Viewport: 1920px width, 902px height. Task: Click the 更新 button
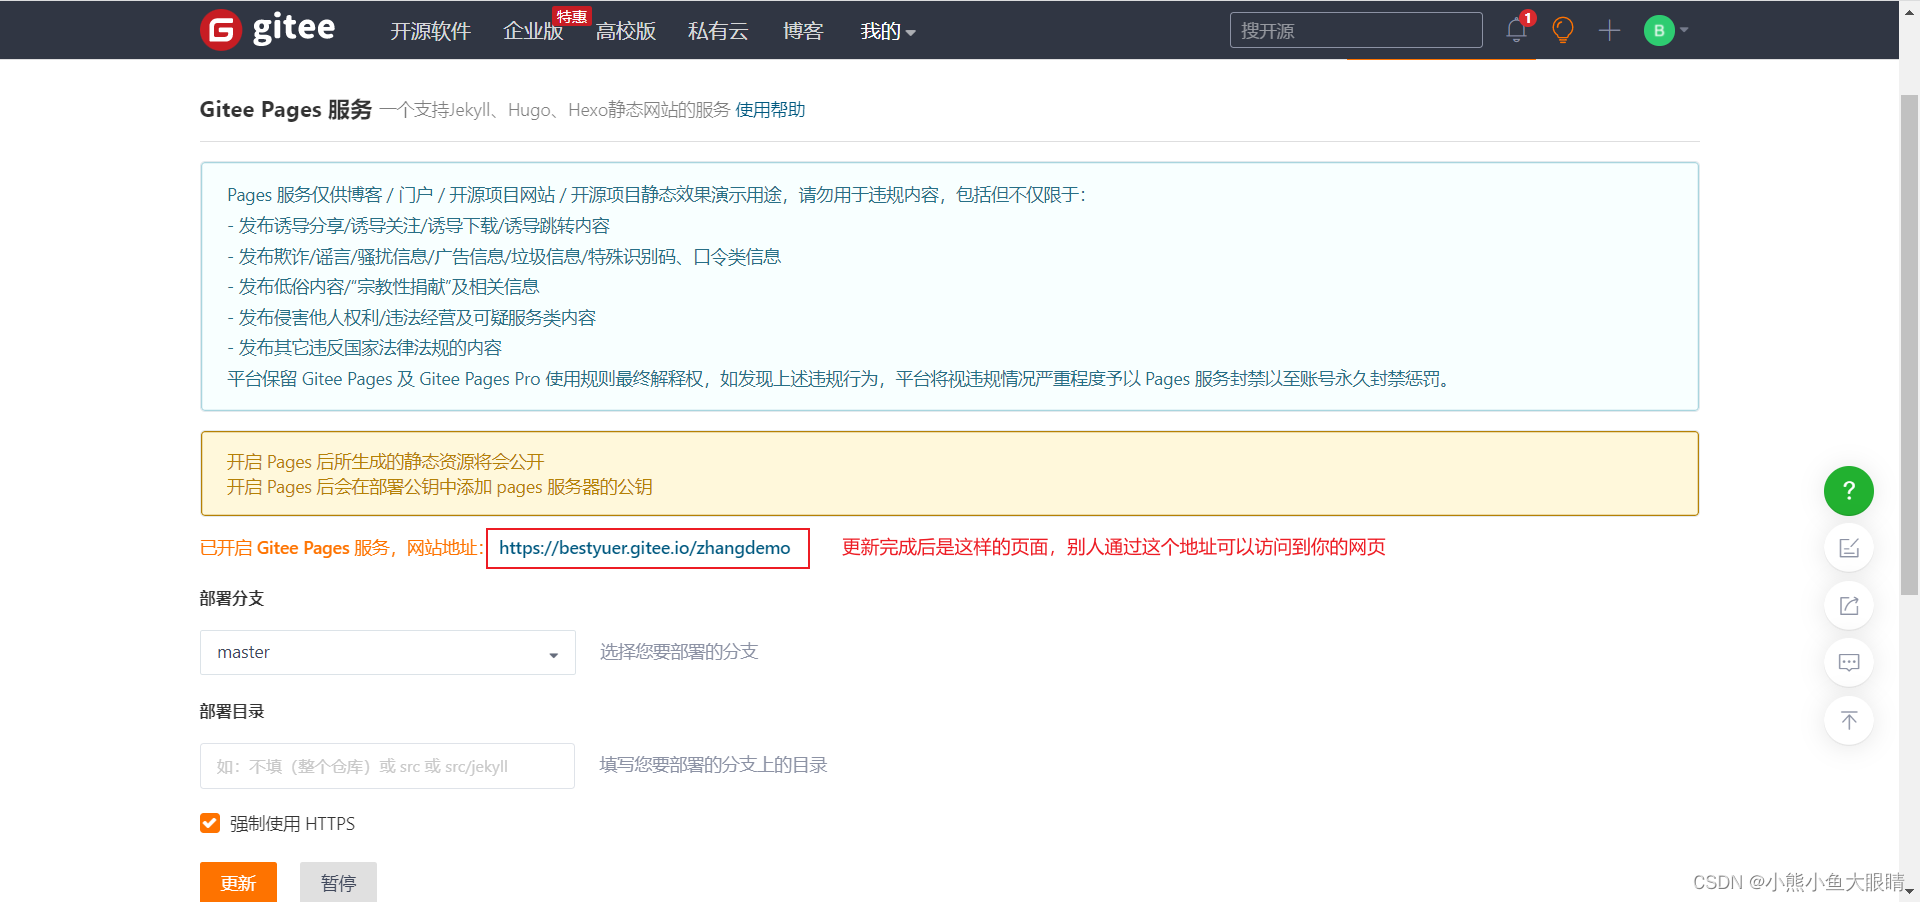(238, 882)
